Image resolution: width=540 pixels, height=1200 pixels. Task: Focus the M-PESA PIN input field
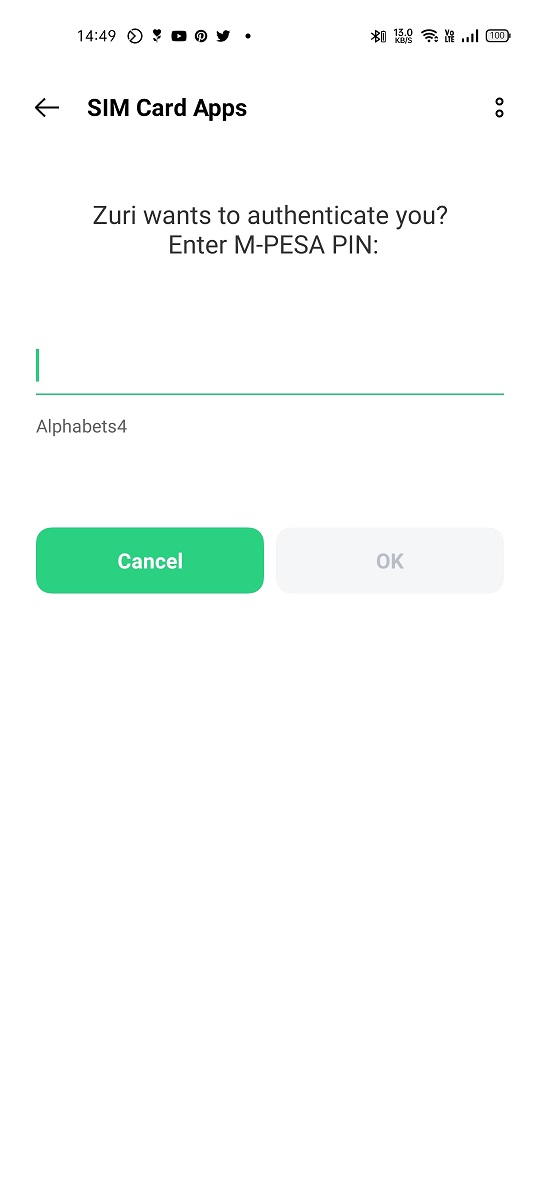pos(270,366)
